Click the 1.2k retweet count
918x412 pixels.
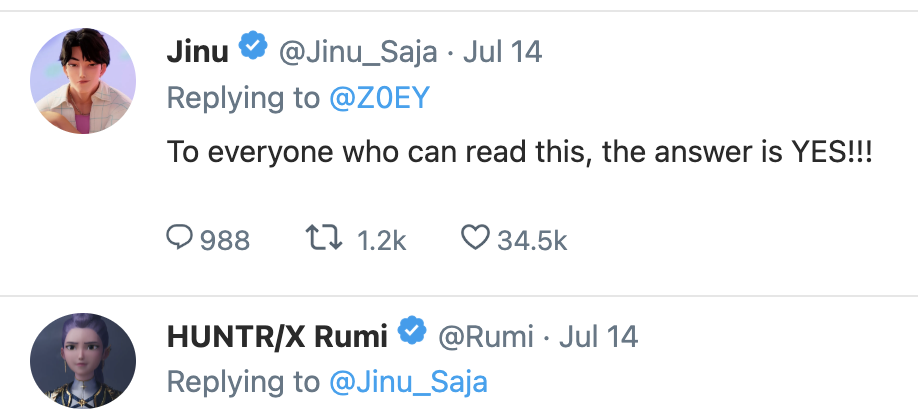click(x=381, y=240)
